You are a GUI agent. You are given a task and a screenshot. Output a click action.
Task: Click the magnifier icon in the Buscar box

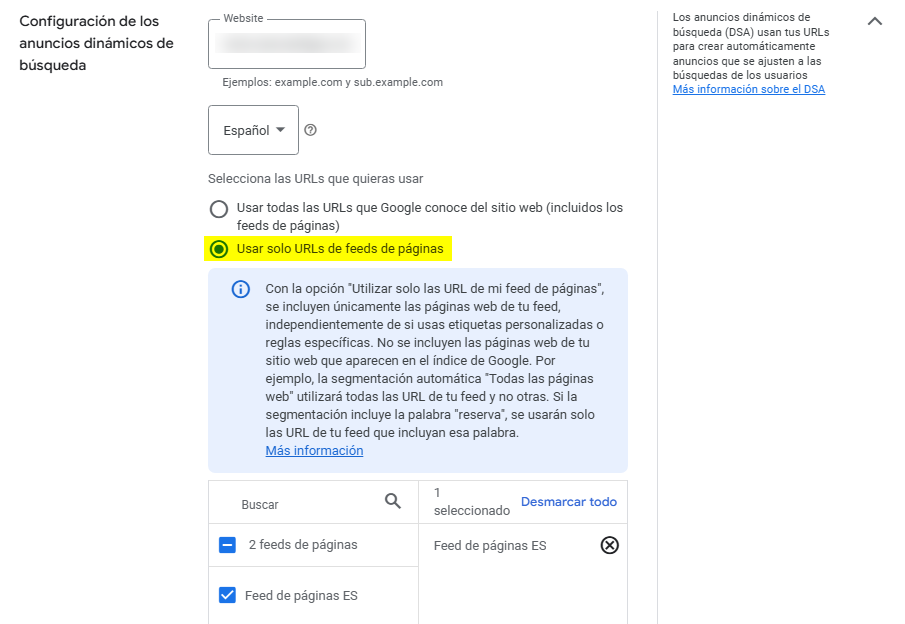[393, 502]
